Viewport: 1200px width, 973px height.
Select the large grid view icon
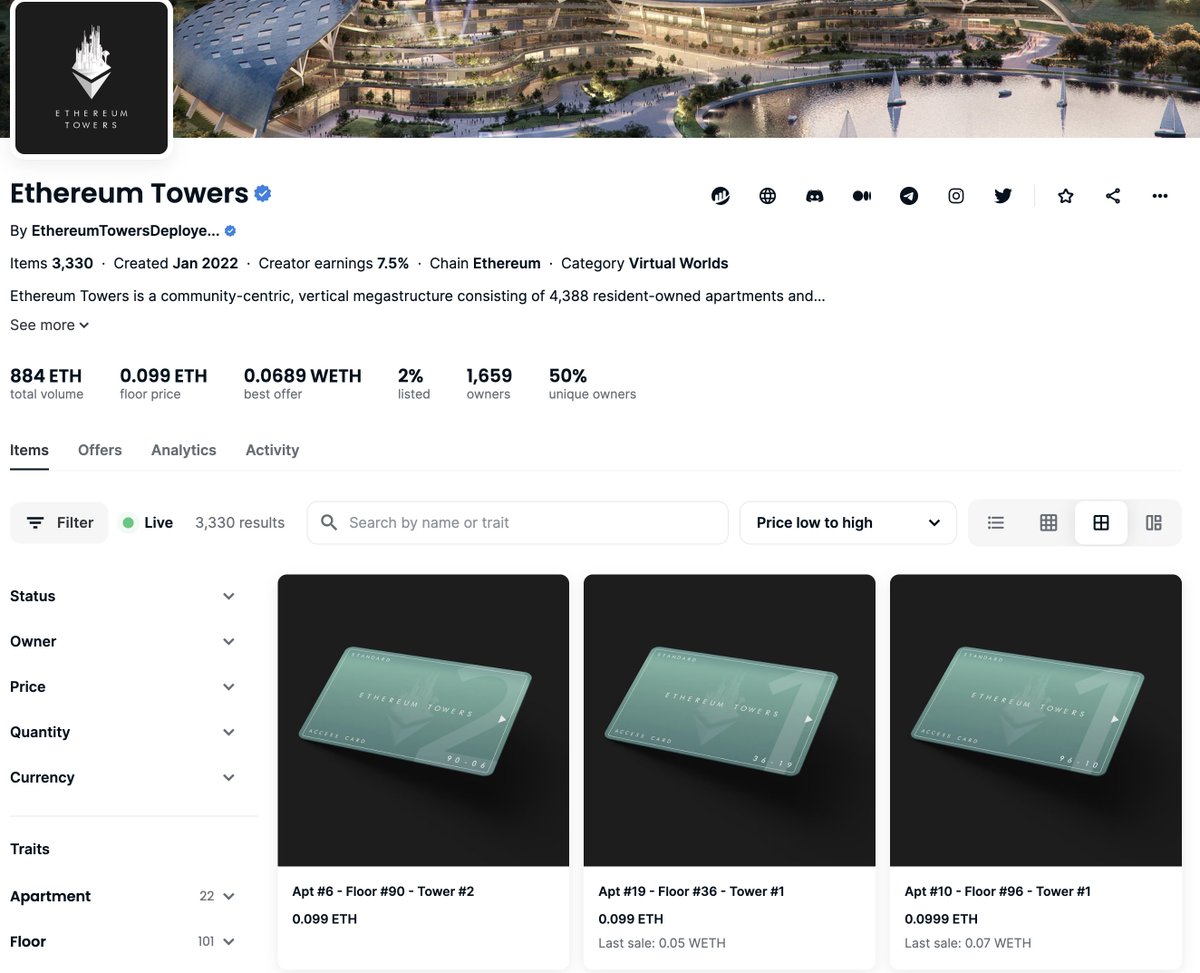point(1101,523)
